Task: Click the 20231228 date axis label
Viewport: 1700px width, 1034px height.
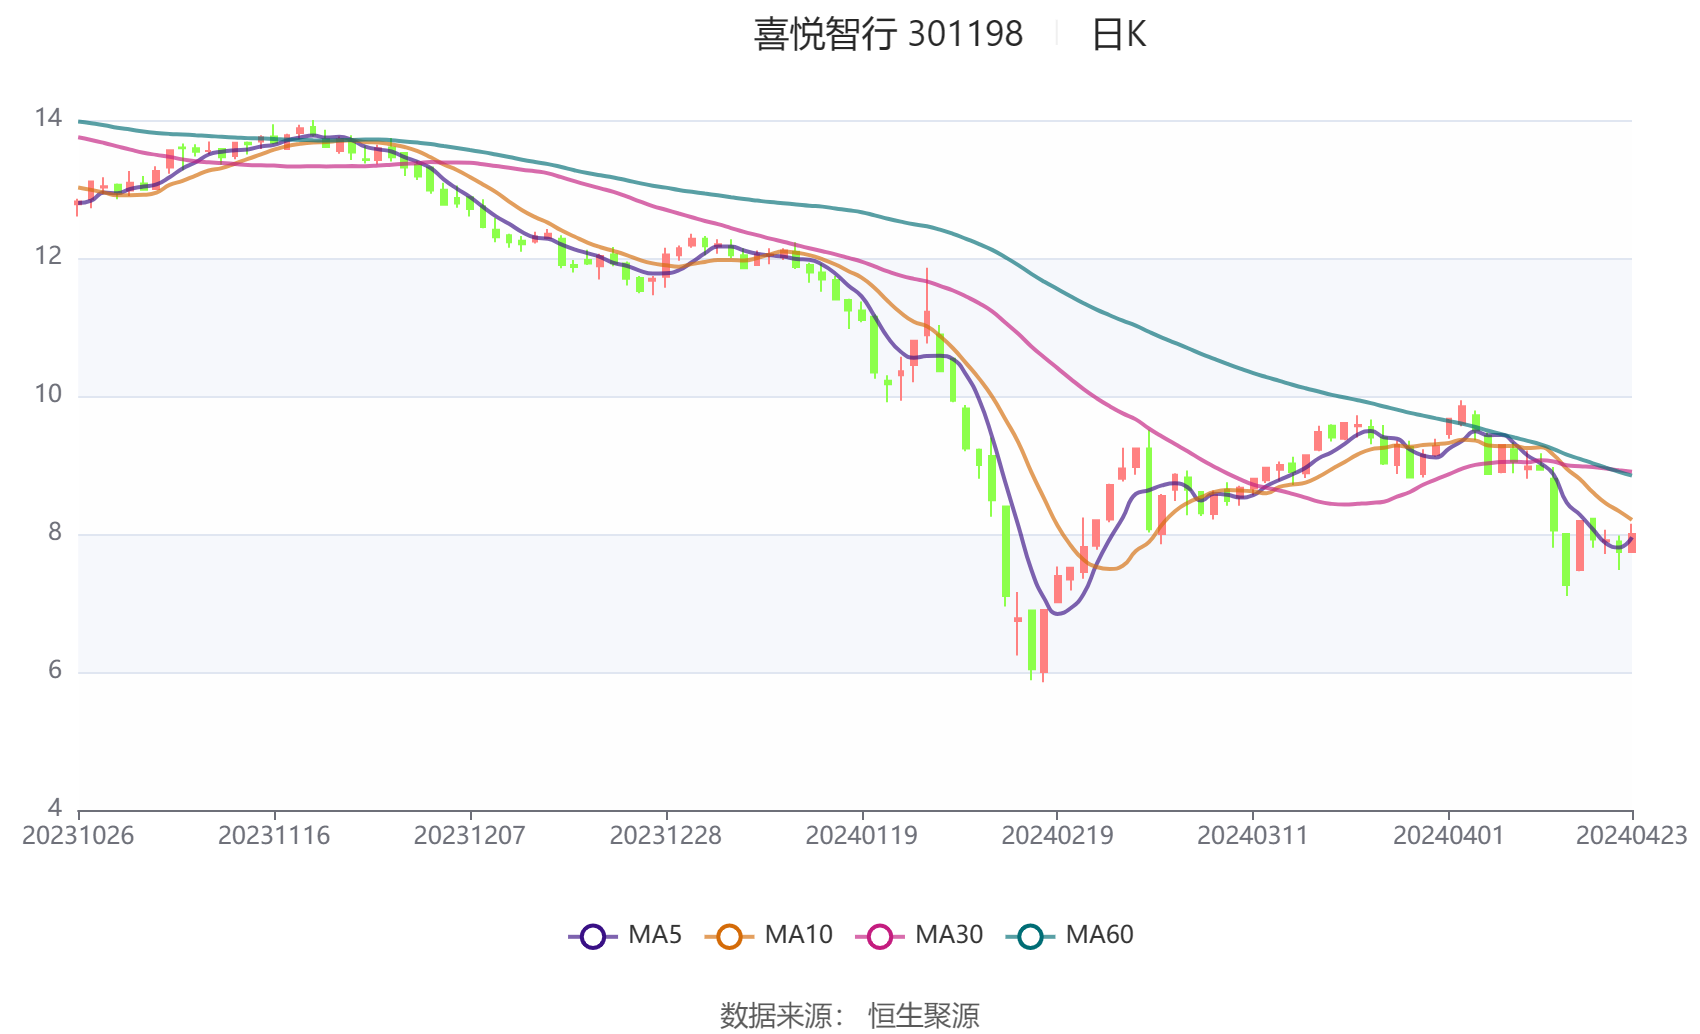Action: pos(666,836)
